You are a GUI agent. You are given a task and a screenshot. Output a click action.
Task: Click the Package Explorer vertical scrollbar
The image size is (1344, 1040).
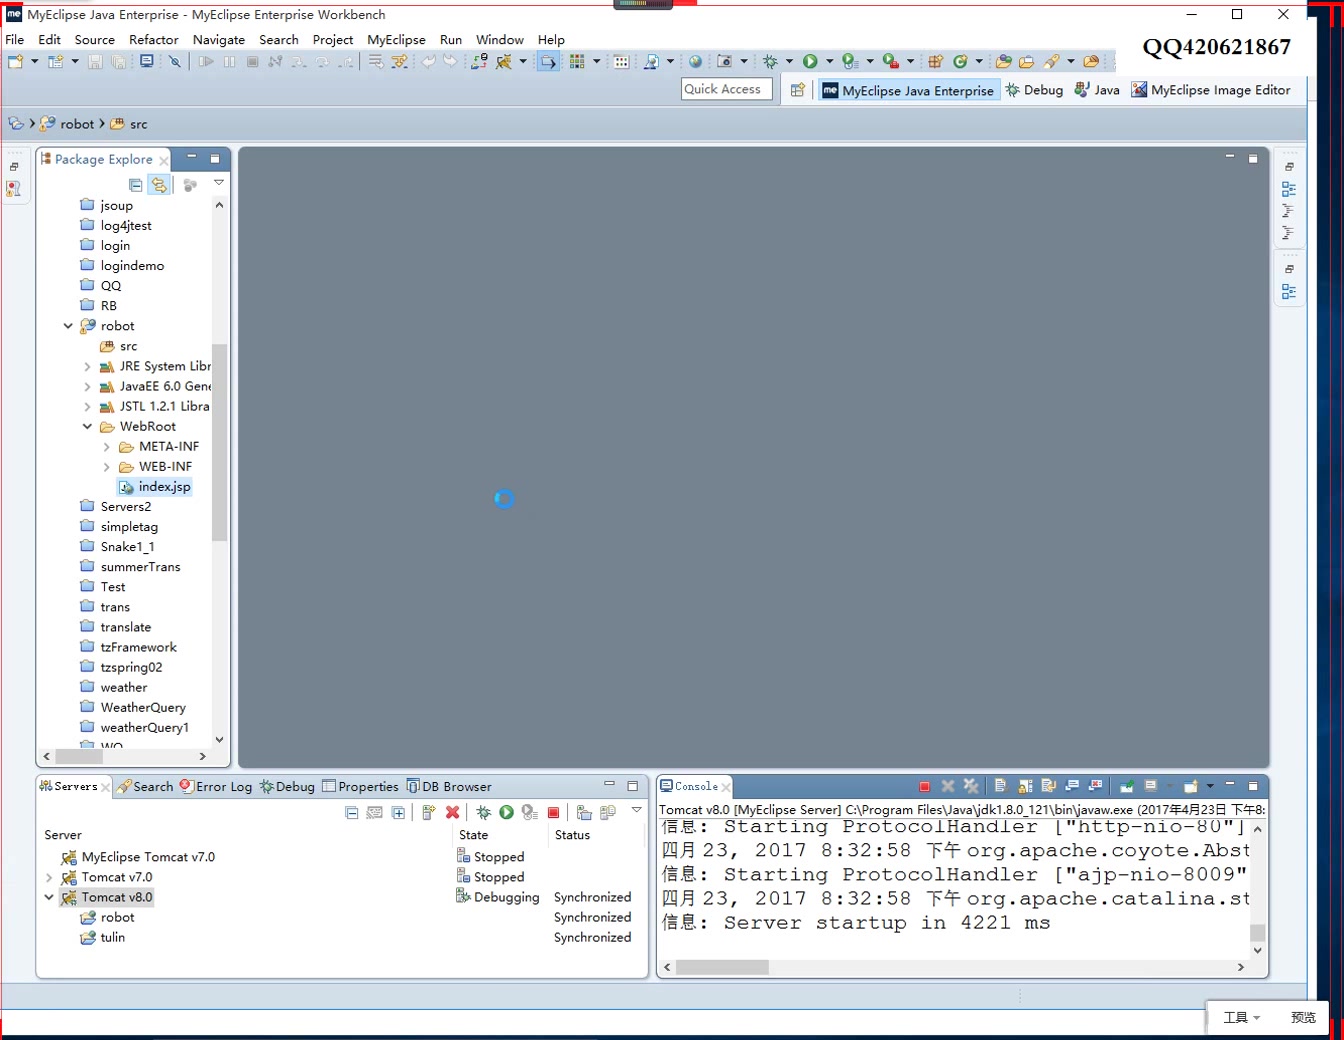click(x=219, y=442)
